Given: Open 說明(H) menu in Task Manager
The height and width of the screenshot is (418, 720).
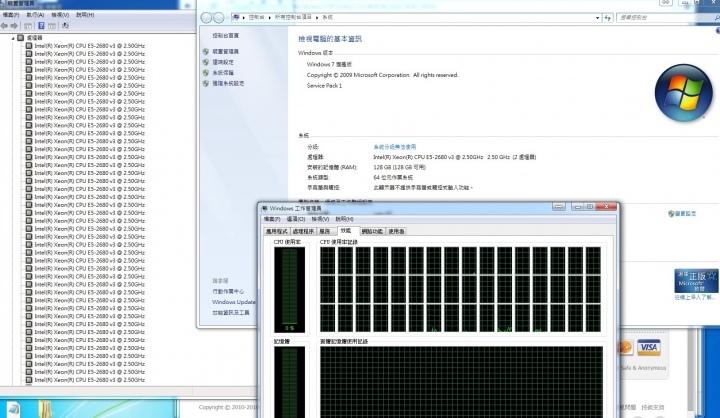Looking at the screenshot, I should [344, 219].
